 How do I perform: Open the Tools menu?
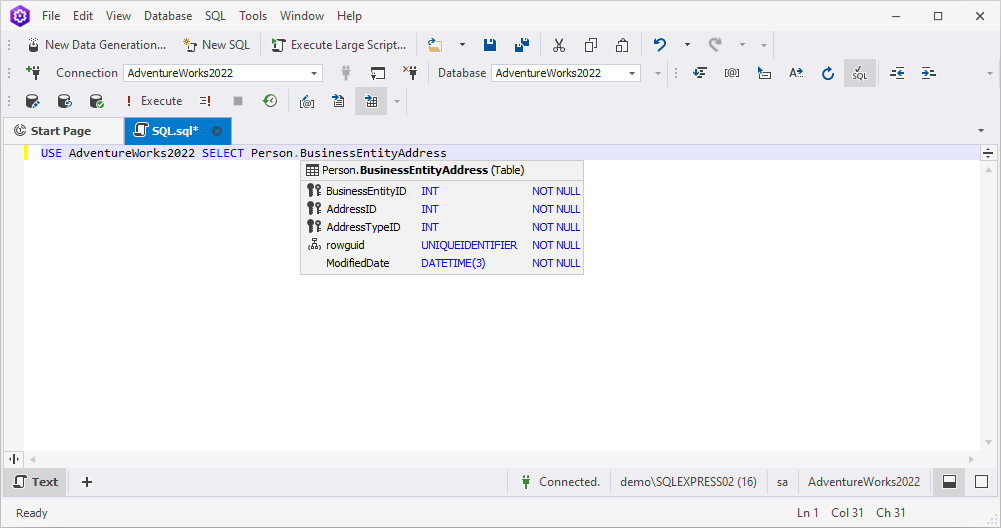pyautogui.click(x=253, y=16)
